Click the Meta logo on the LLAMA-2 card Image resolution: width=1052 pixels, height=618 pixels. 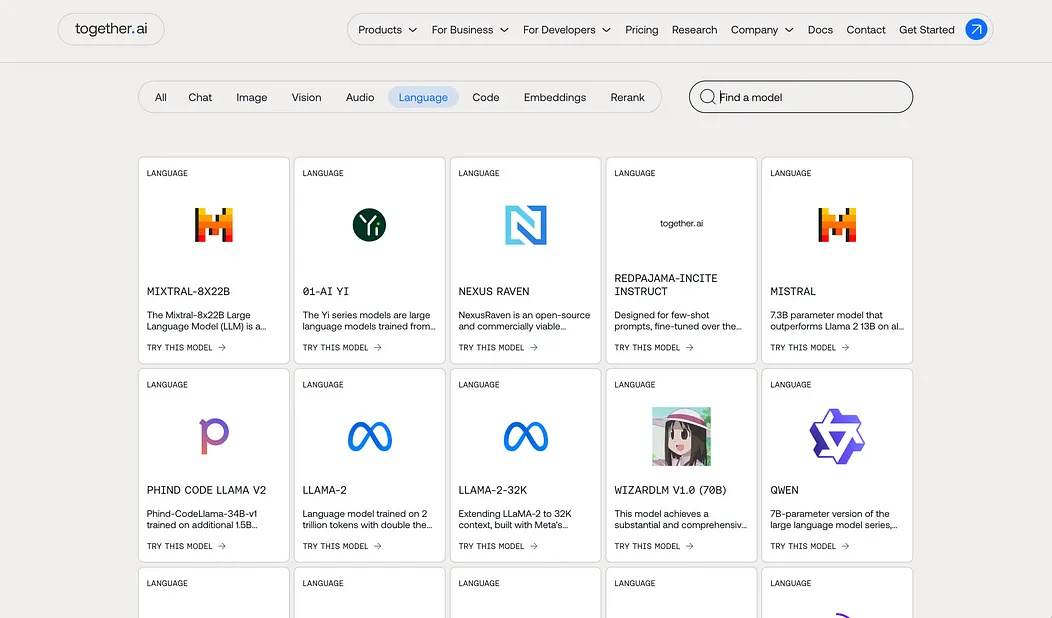click(370, 437)
